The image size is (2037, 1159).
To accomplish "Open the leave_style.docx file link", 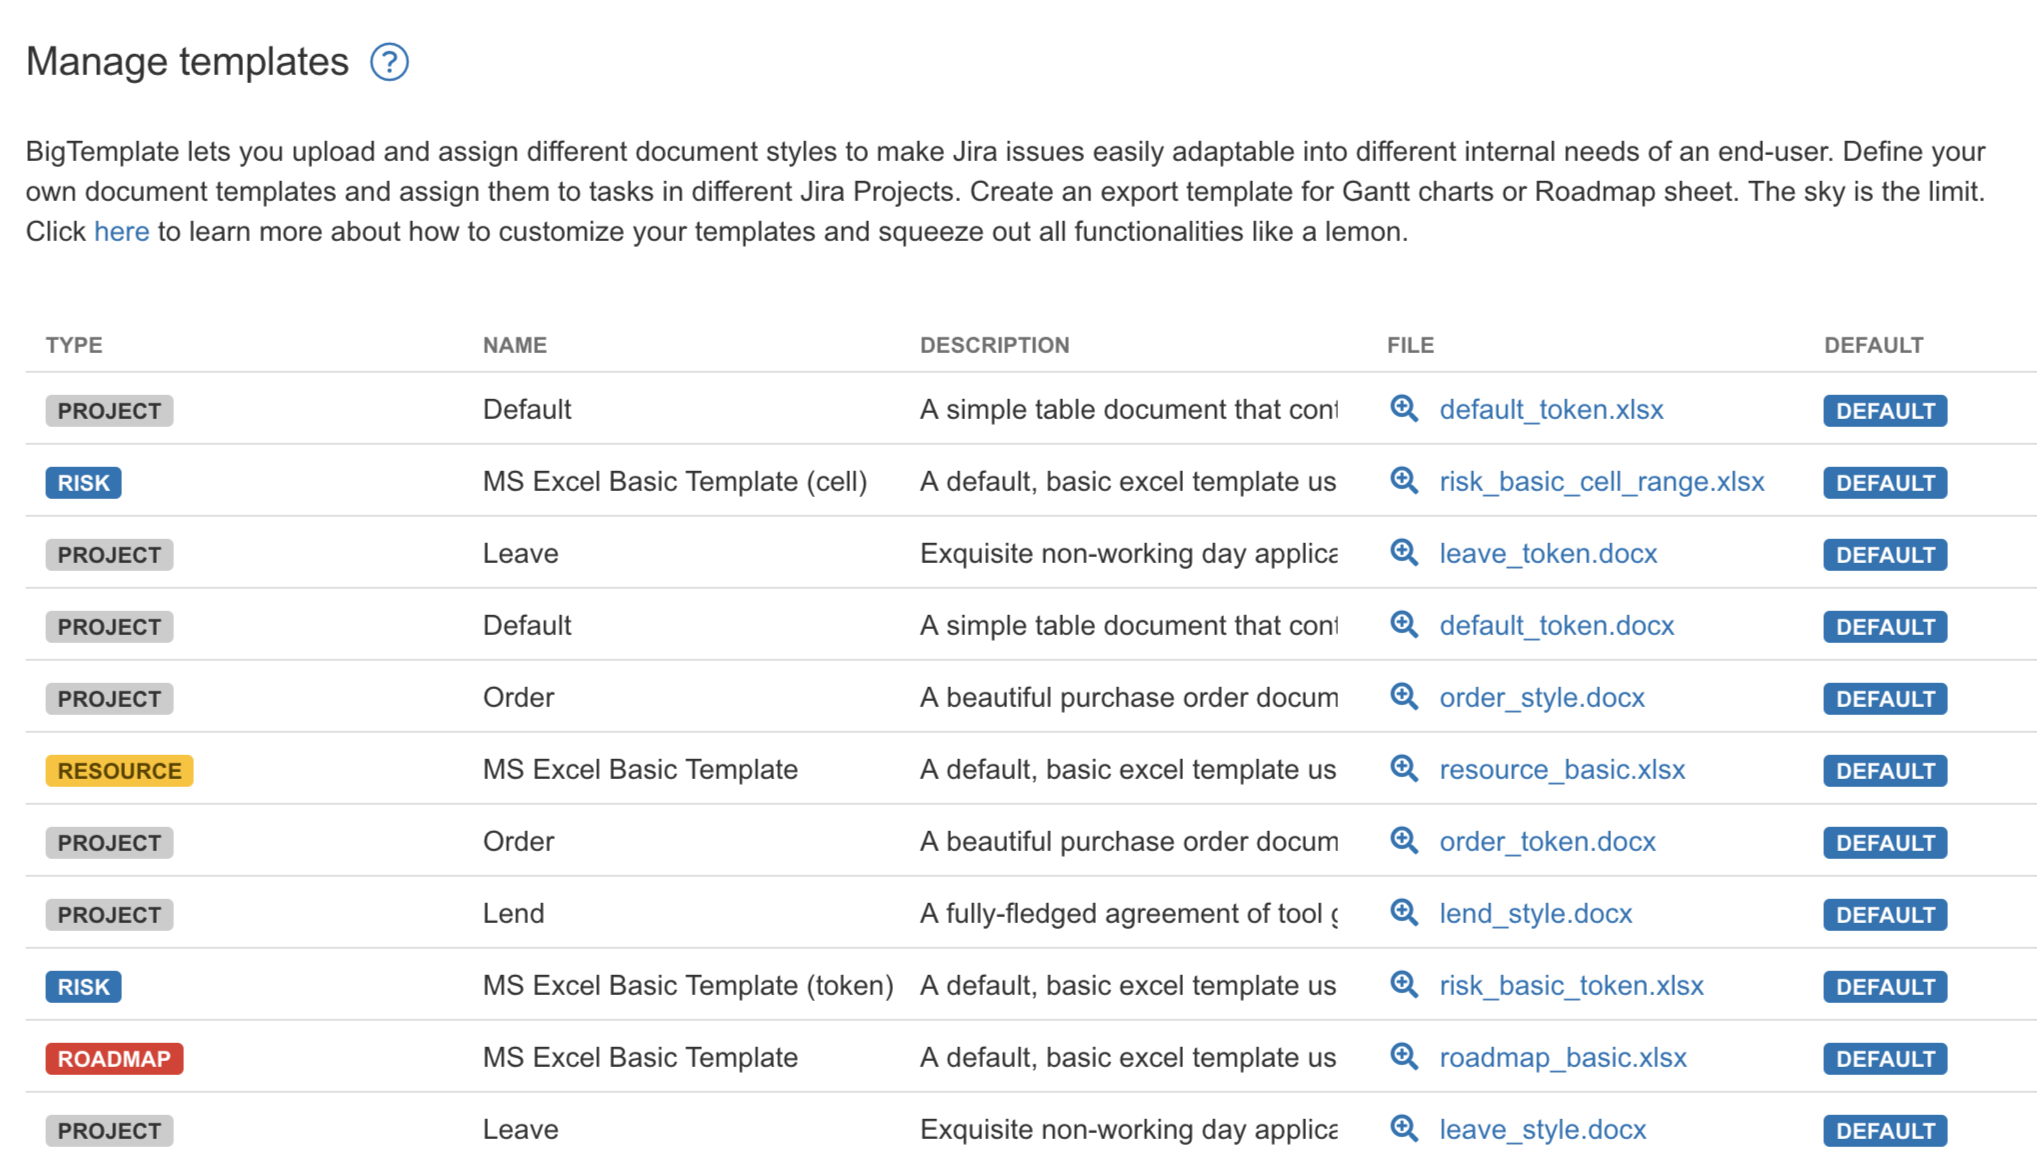I will pos(1542,1129).
